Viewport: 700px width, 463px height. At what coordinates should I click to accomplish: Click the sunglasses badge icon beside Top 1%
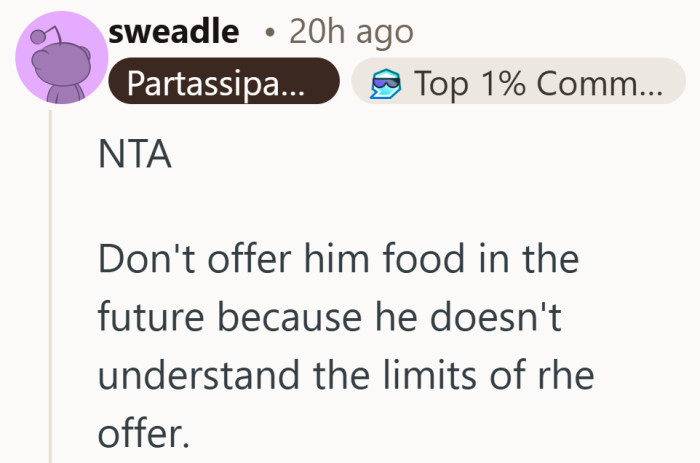[386, 84]
